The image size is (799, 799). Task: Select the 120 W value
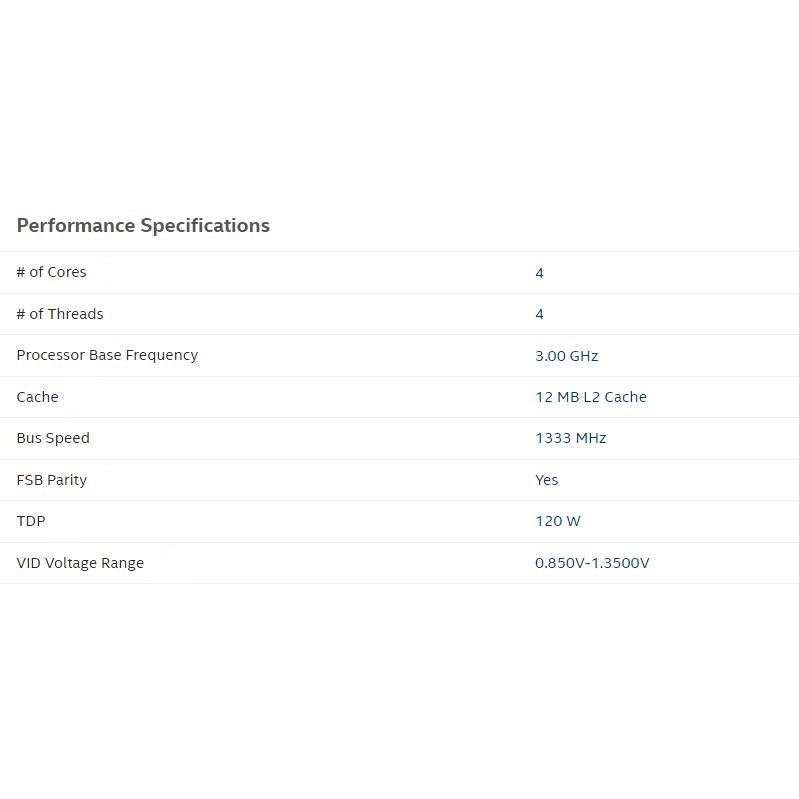coord(557,521)
